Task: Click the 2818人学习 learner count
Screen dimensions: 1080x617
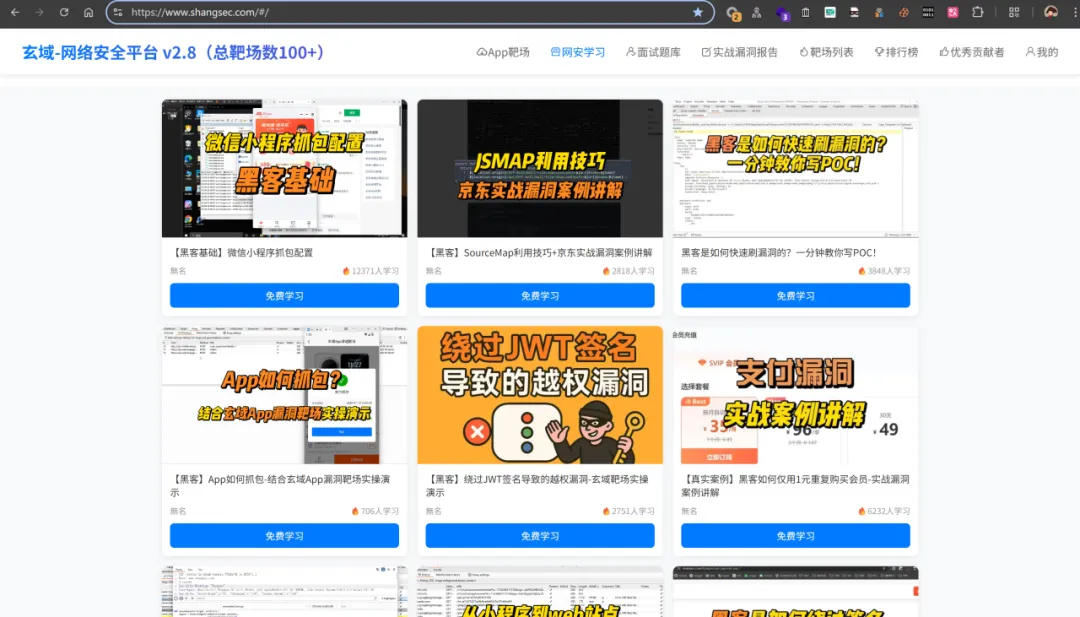Action: (628, 271)
